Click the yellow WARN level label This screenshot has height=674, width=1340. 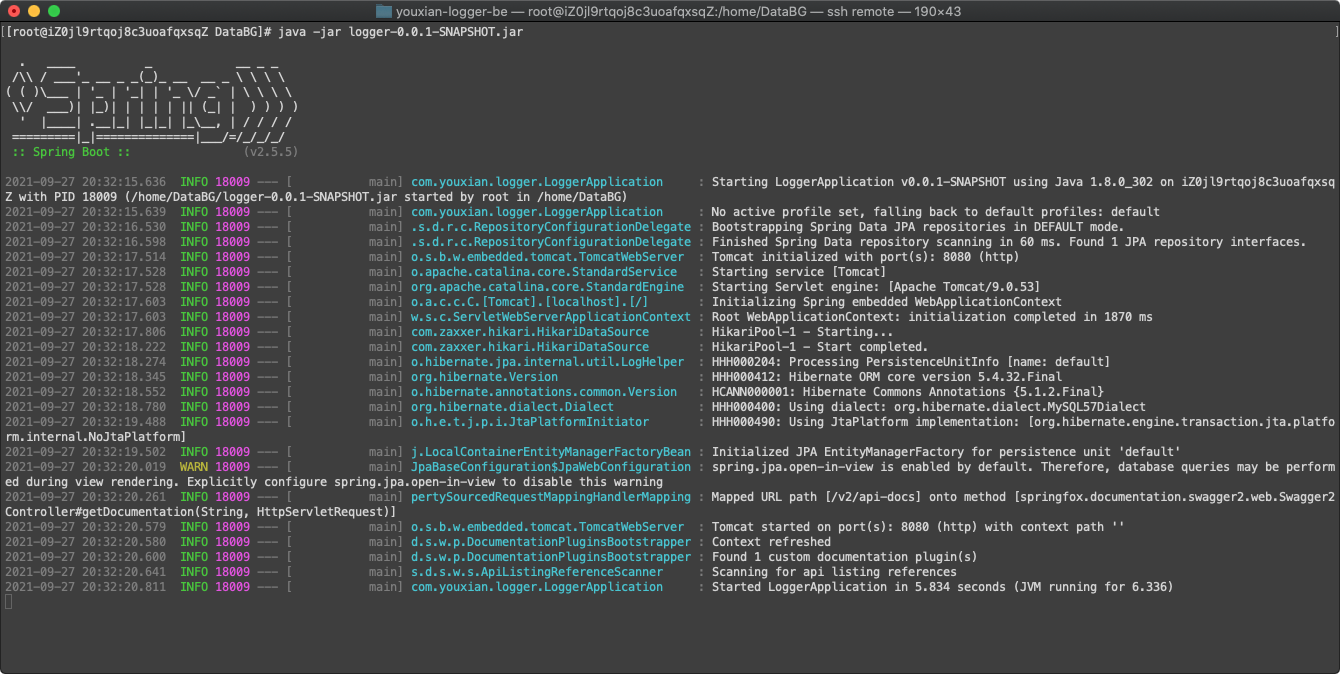[x=194, y=467]
